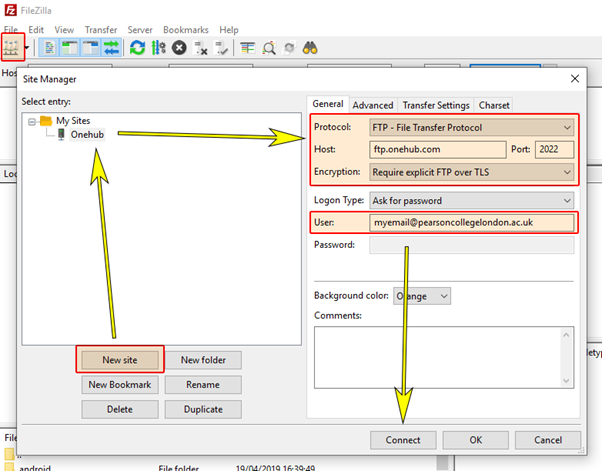Open the Site Manager dropdown arrow in toolbar

point(27,48)
